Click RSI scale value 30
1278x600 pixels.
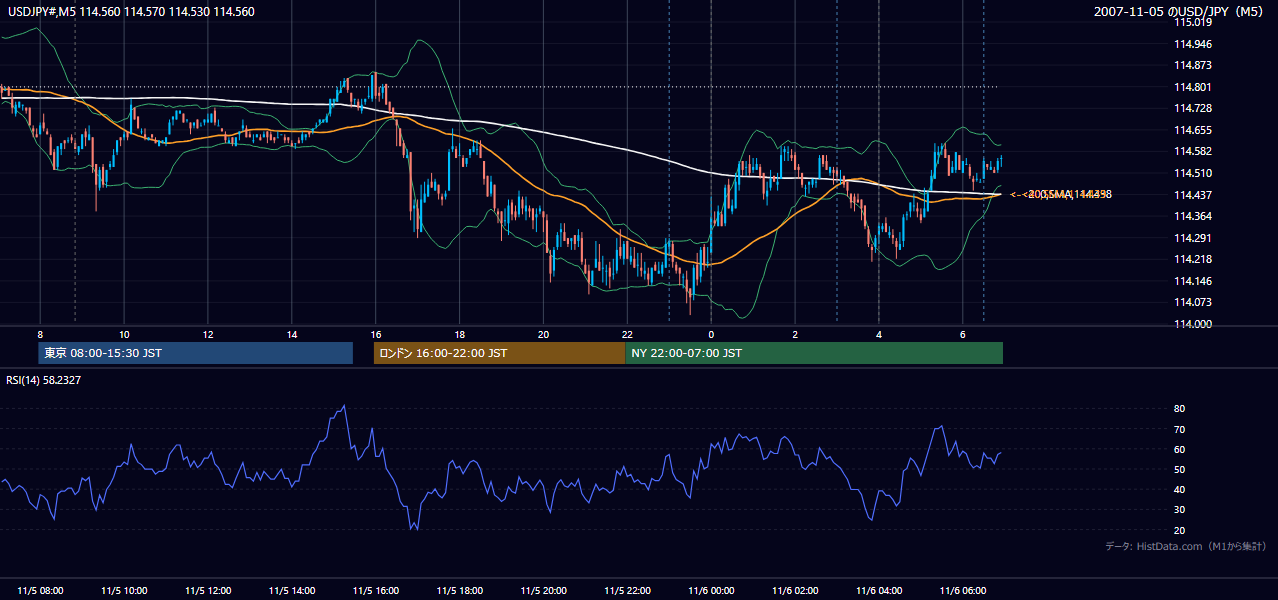pos(1179,510)
